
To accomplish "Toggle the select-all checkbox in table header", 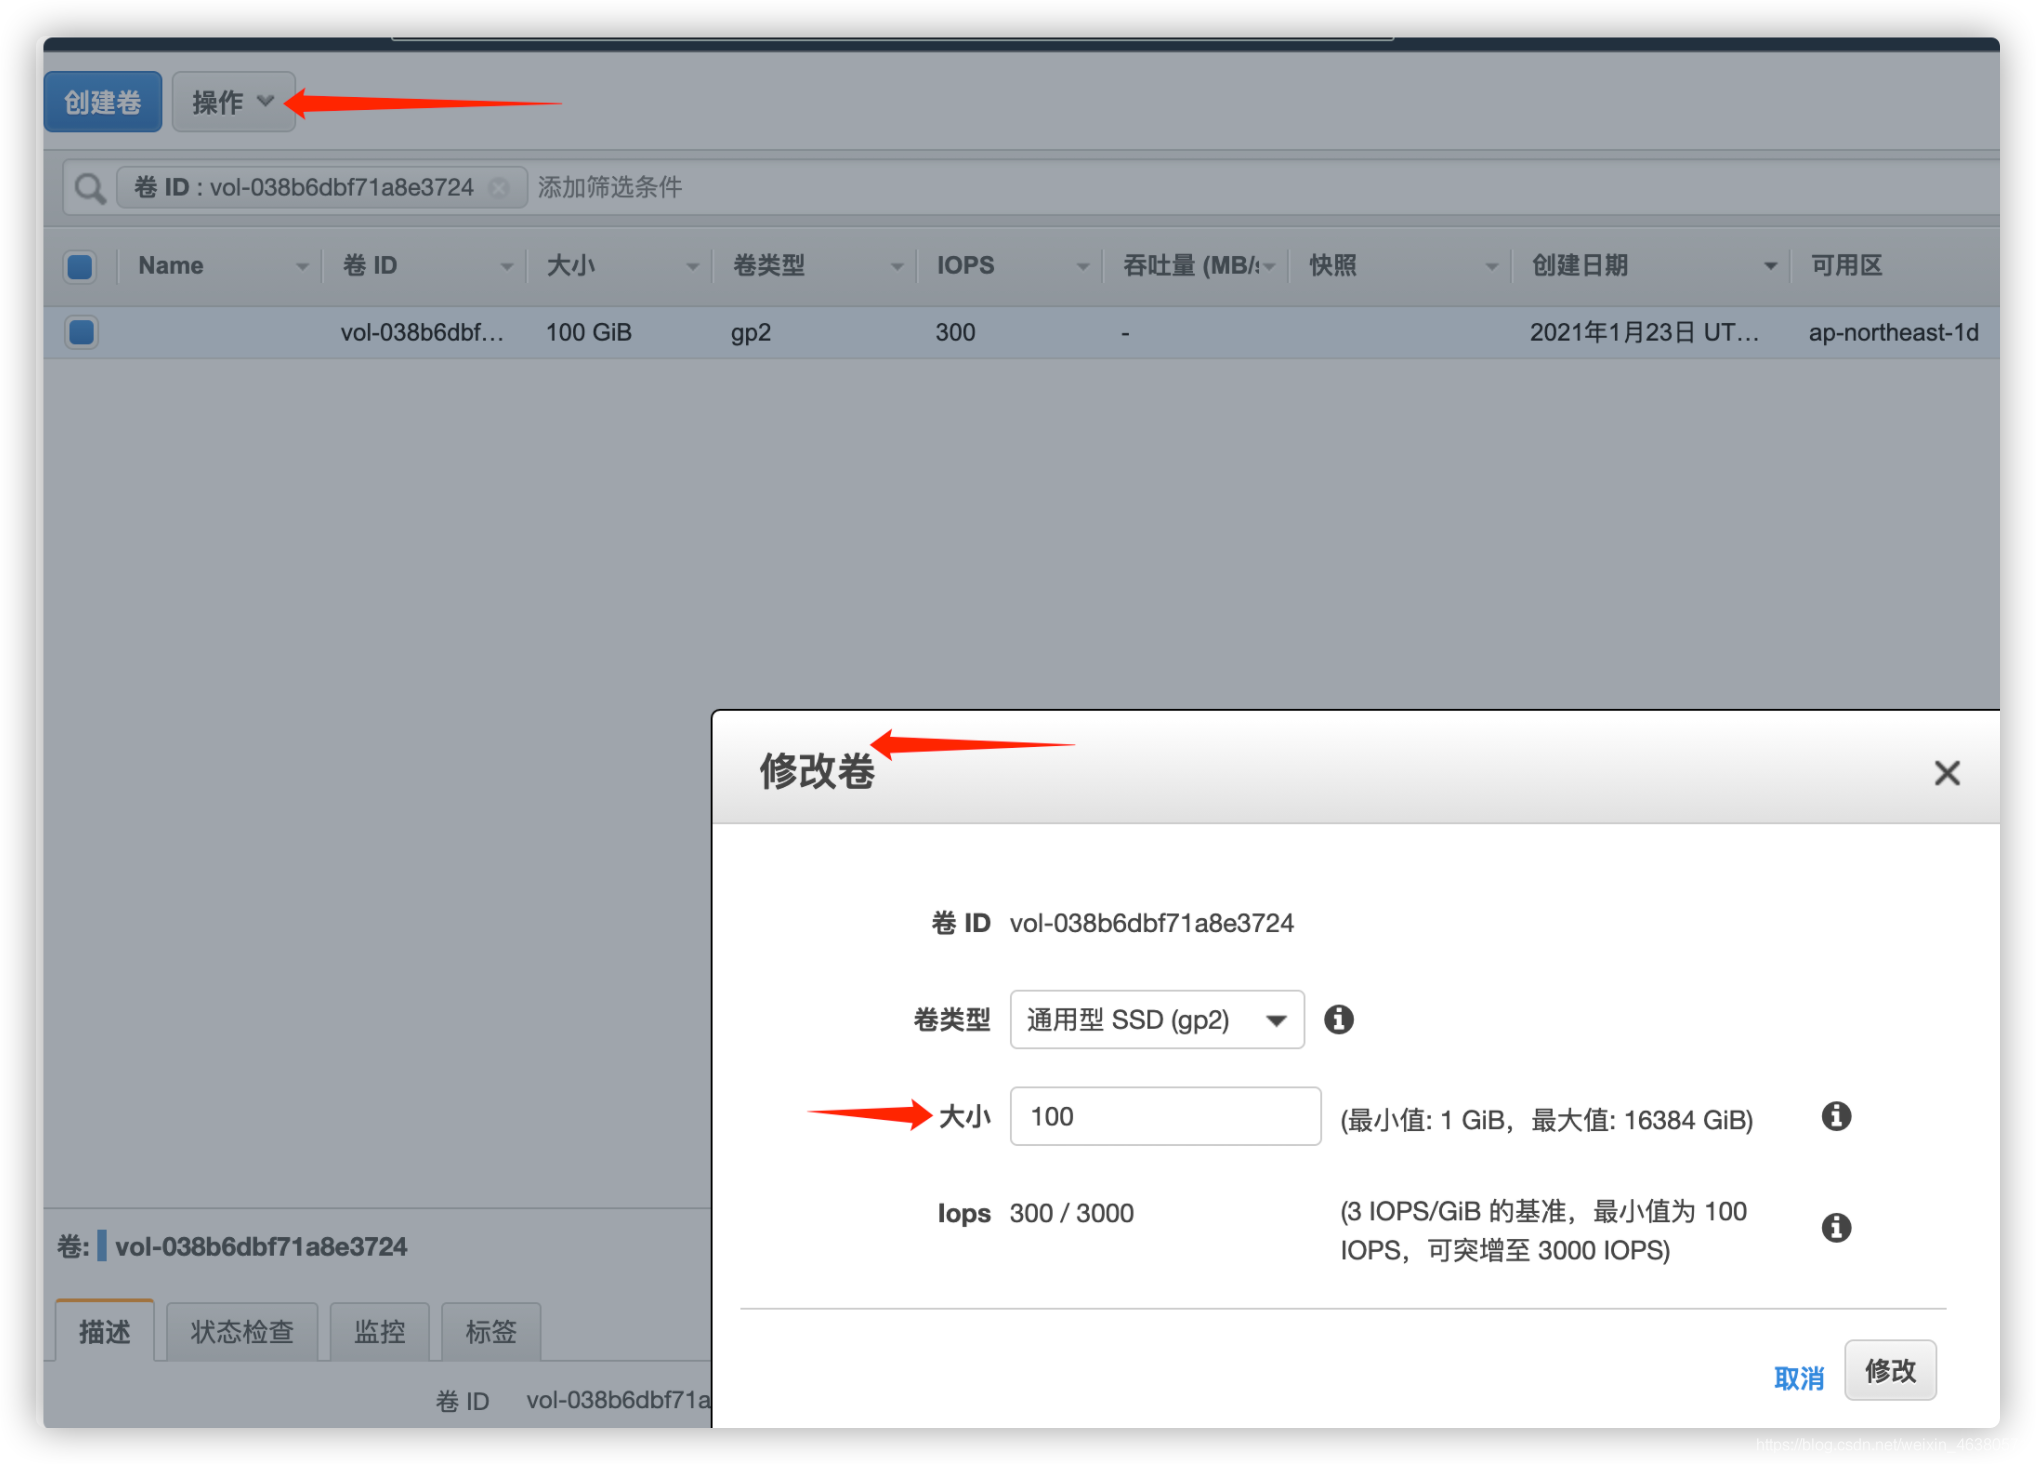I will pyautogui.click(x=80, y=266).
